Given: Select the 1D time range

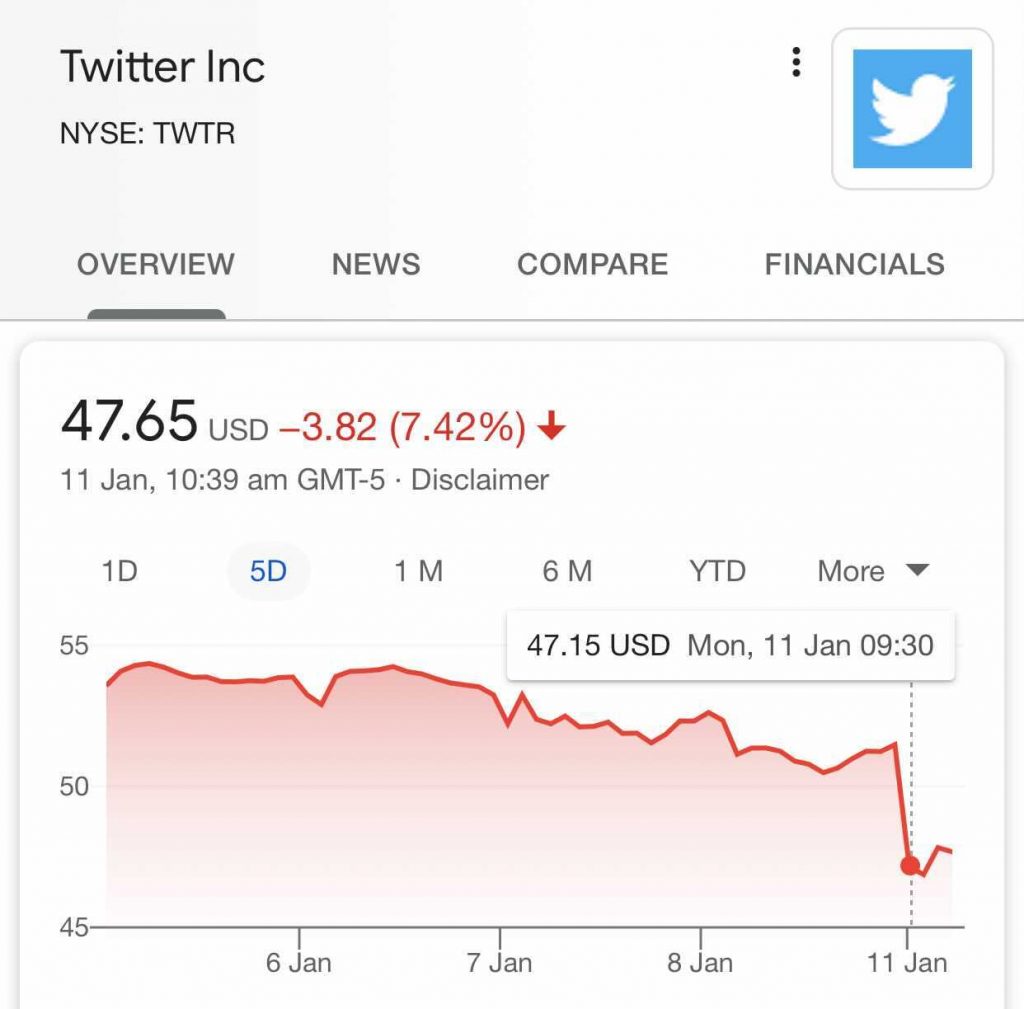Looking at the screenshot, I should tap(120, 571).
